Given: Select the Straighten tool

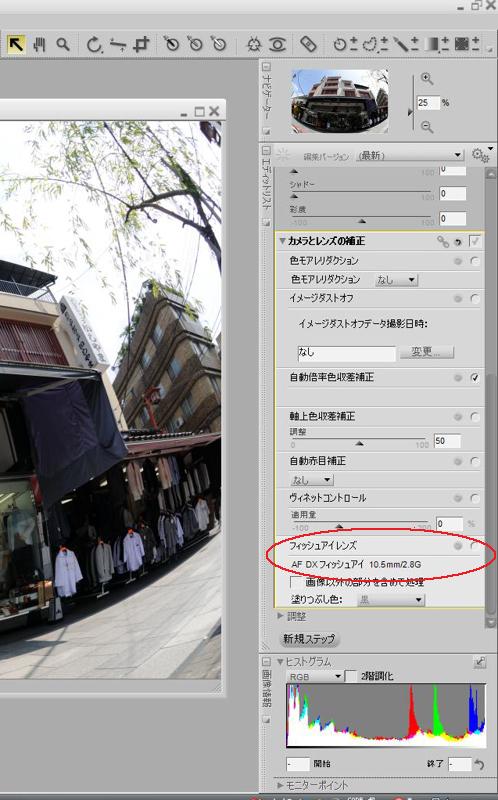Looking at the screenshot, I should point(118,45).
